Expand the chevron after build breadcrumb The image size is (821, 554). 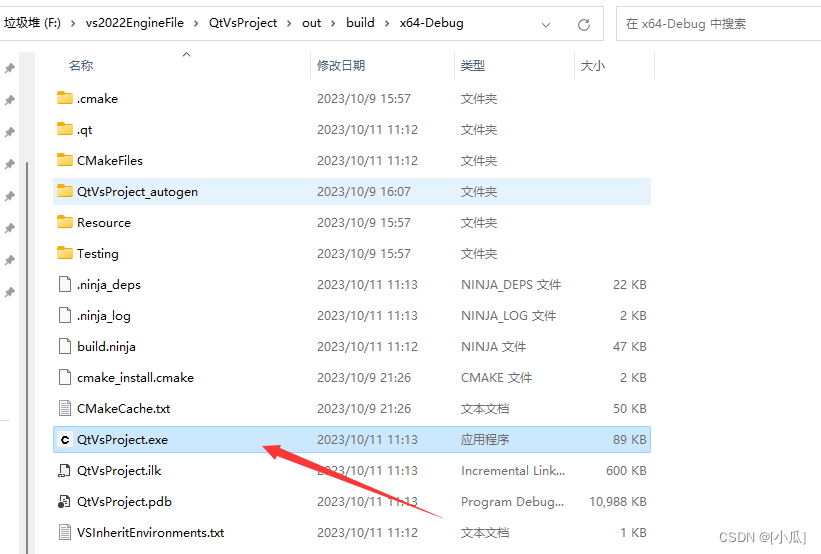point(387,24)
